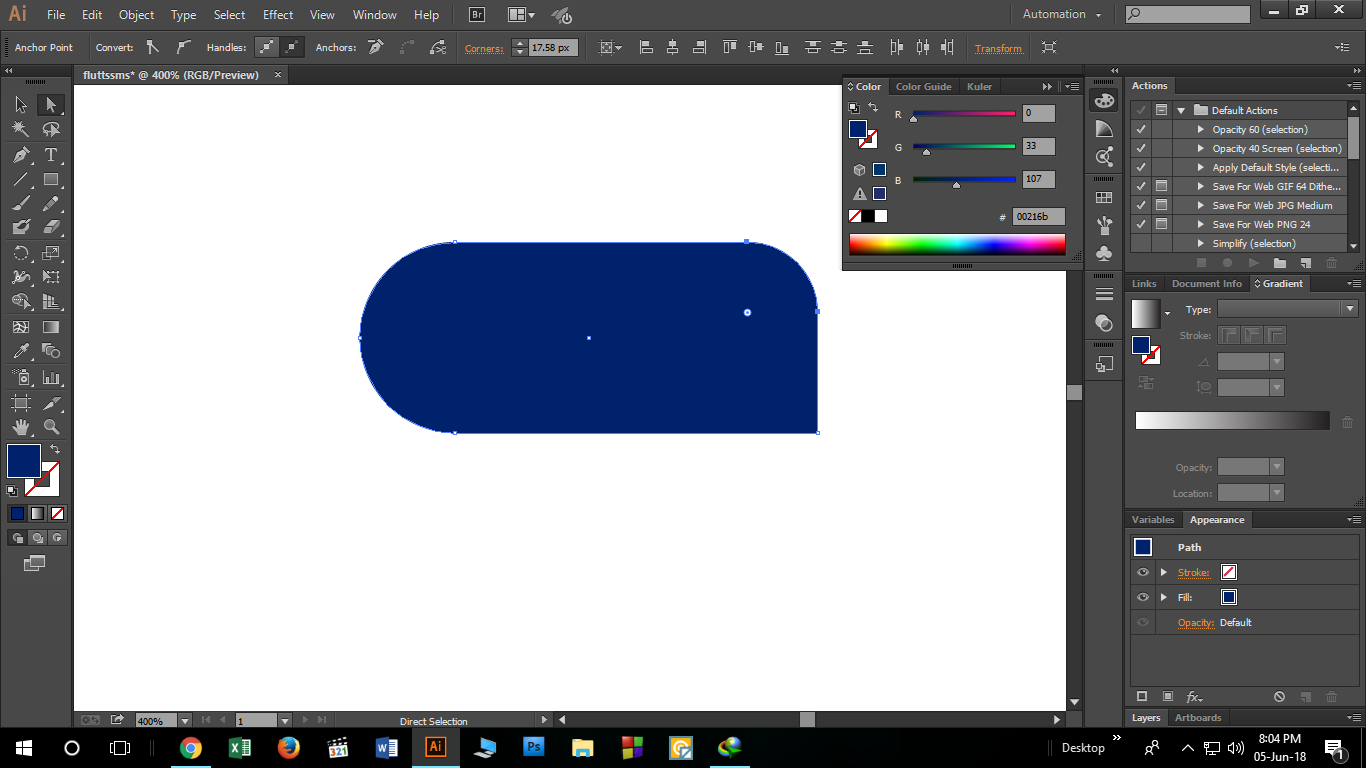Select the Paintbrush tool

[x=21, y=204]
